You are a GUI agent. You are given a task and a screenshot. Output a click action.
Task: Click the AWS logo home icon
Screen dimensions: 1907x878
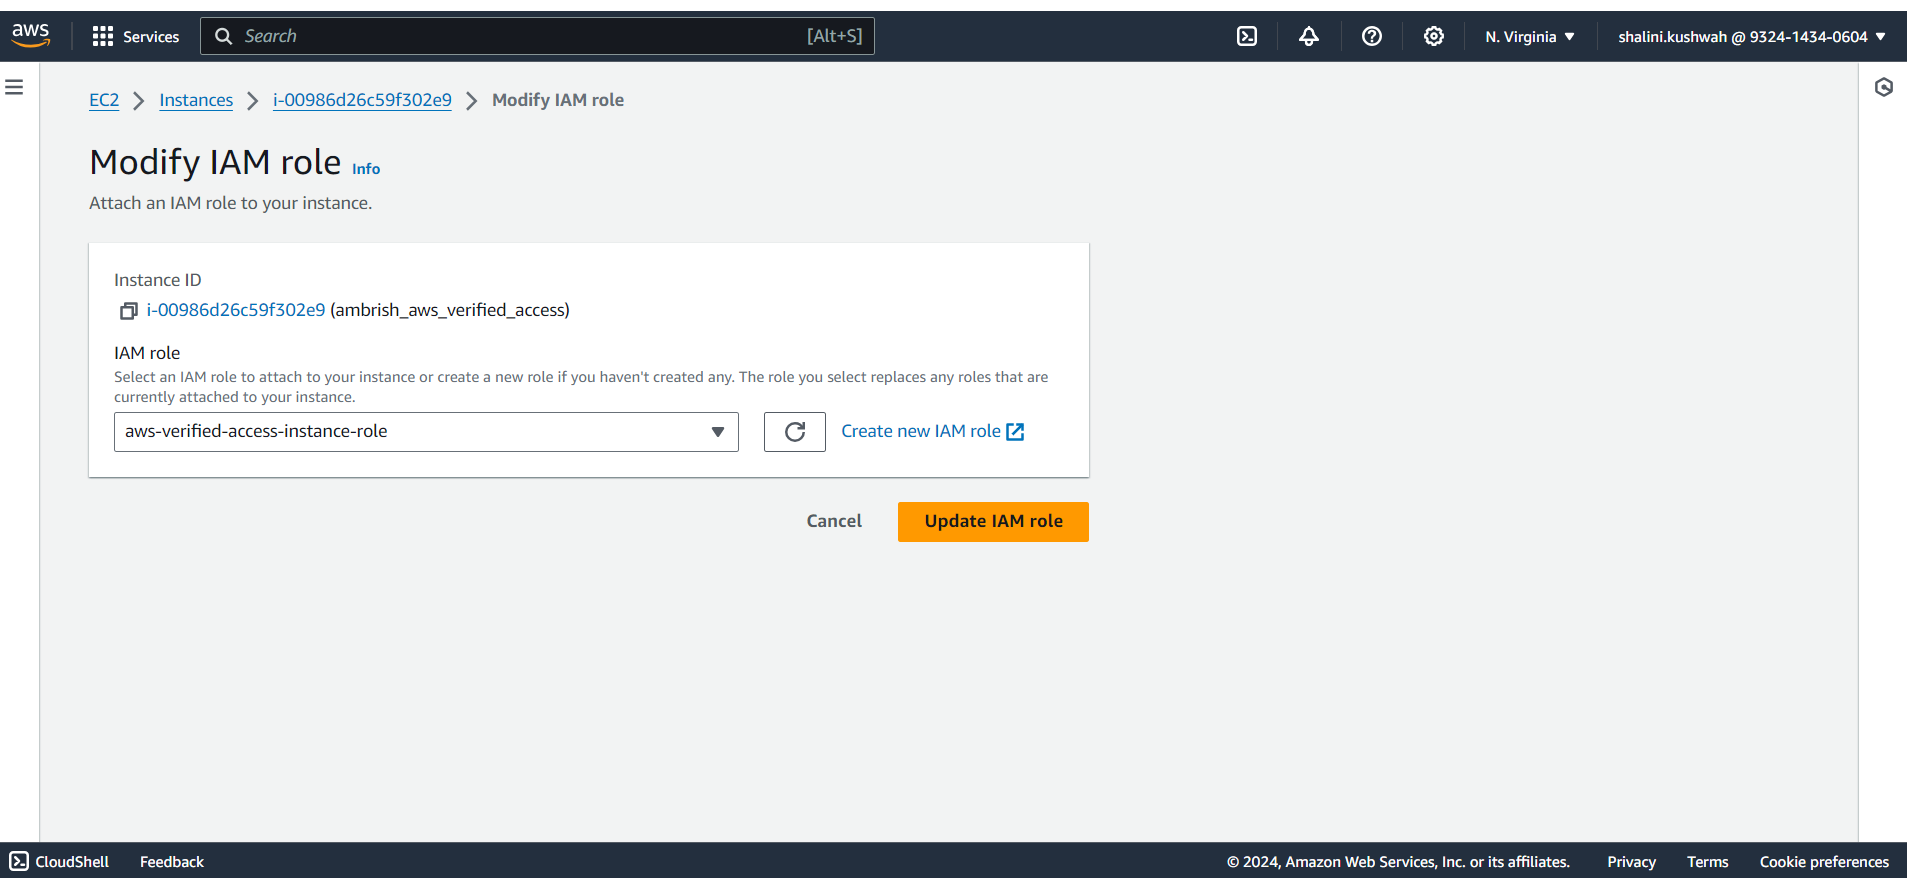point(31,35)
